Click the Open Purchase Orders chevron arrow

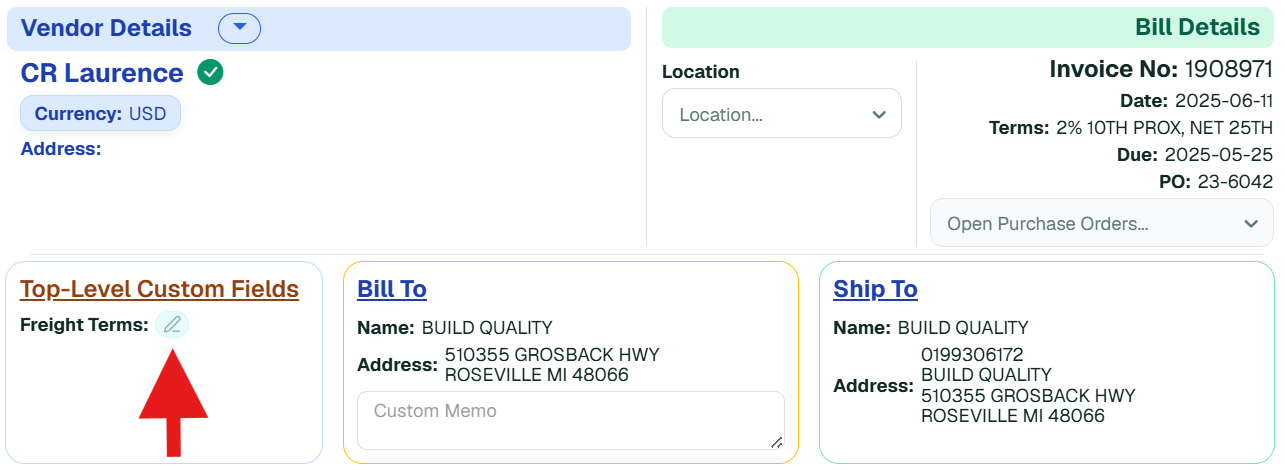click(x=1251, y=224)
